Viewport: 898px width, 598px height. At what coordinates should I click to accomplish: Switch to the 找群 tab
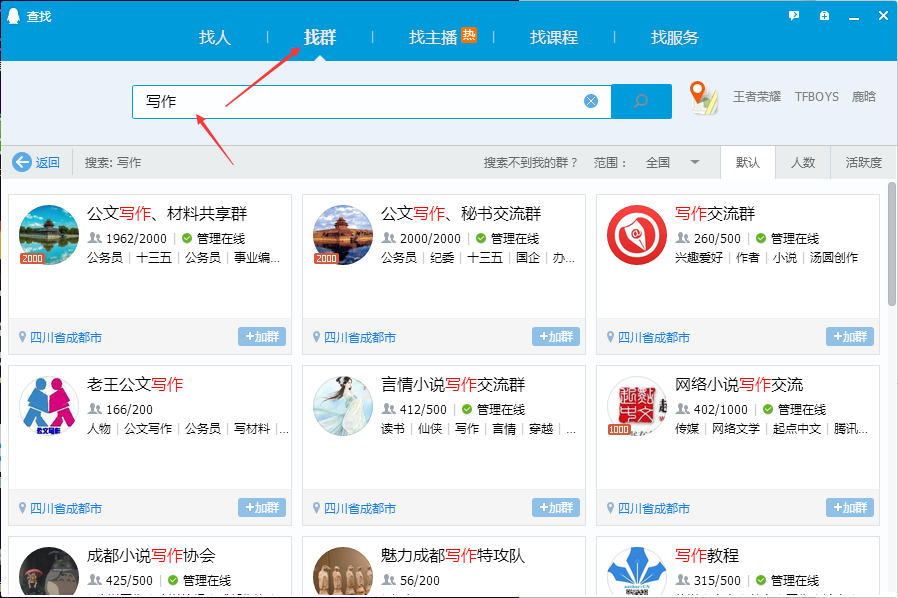320,38
